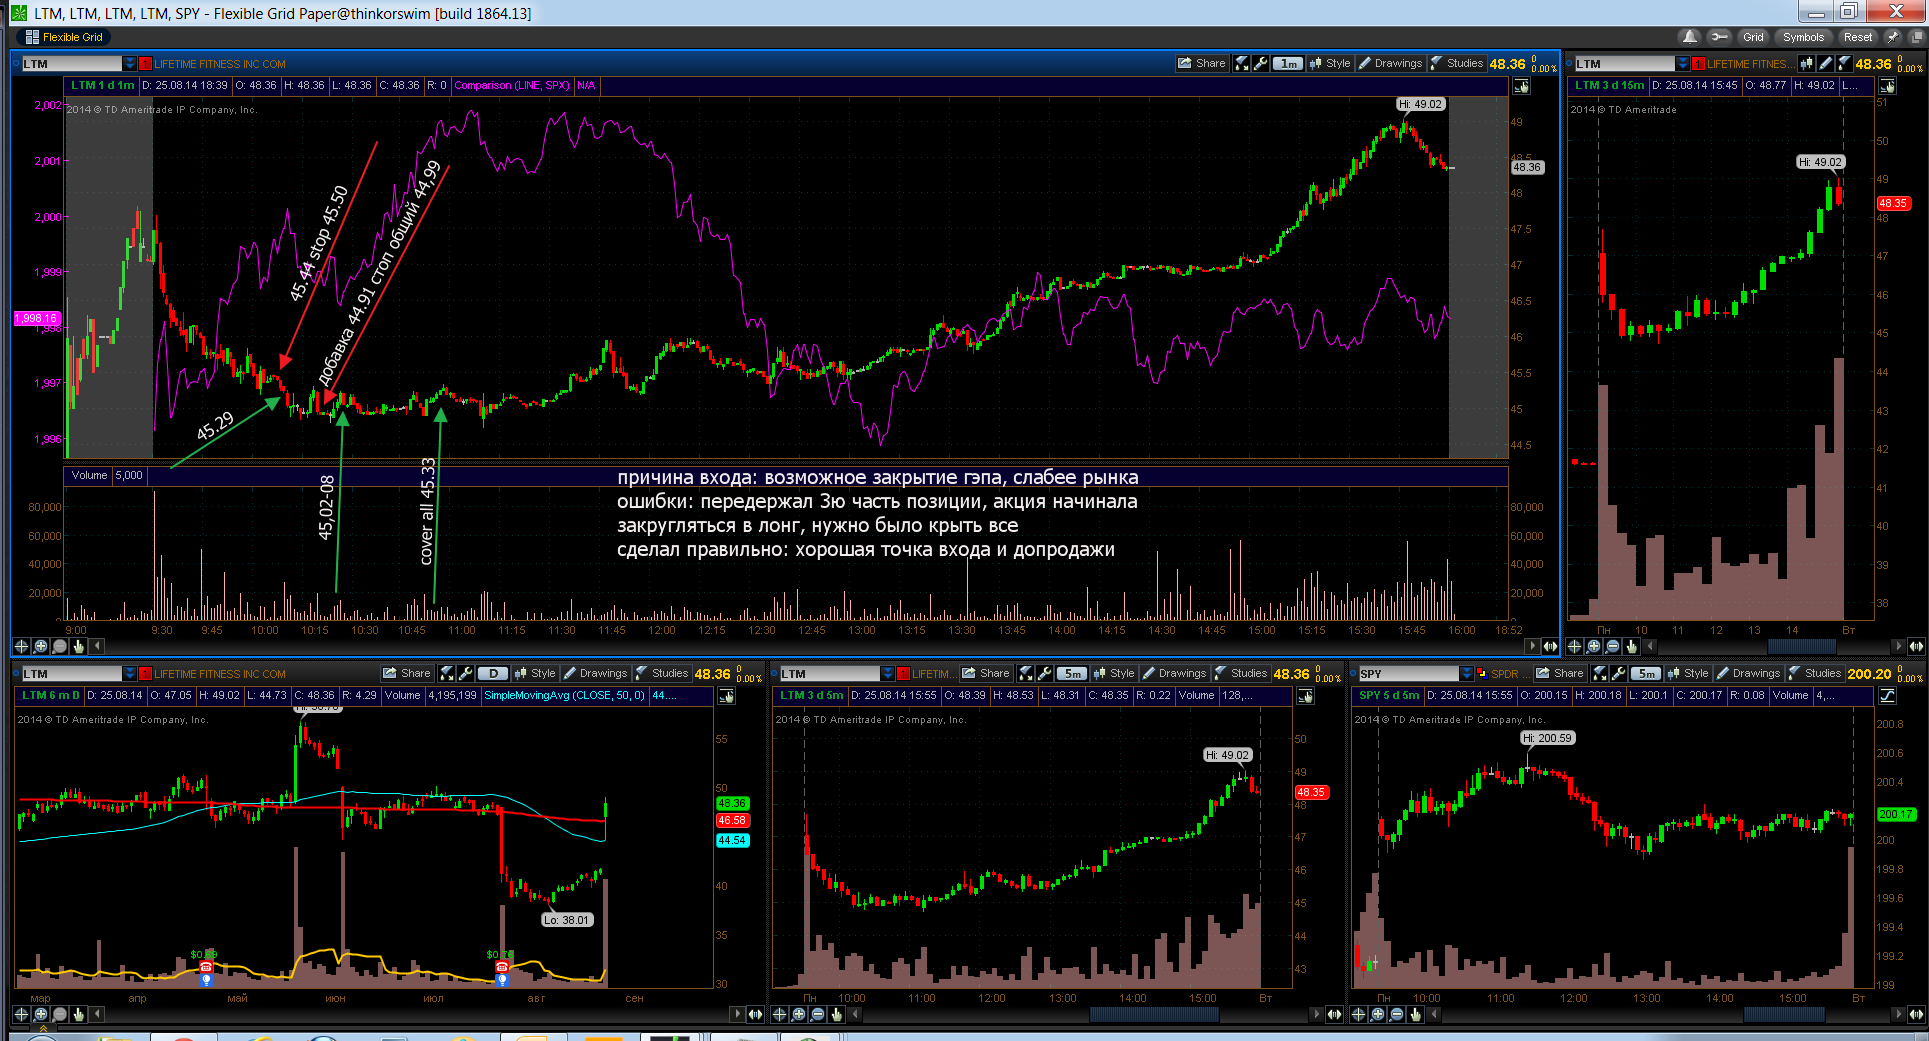The image size is (1929, 1041).
Task: Click the SPY chart horizontal scrollbar thumb
Action: pos(1784,1014)
